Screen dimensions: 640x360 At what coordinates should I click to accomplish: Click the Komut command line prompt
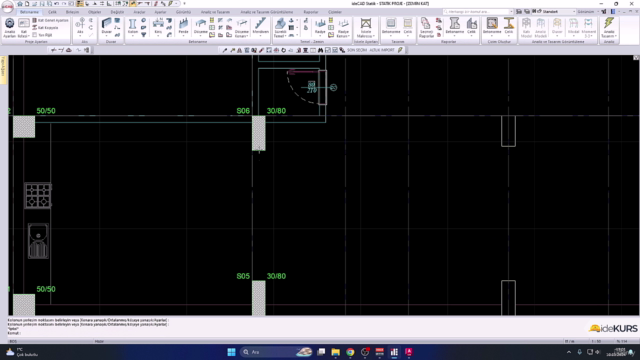(14, 333)
